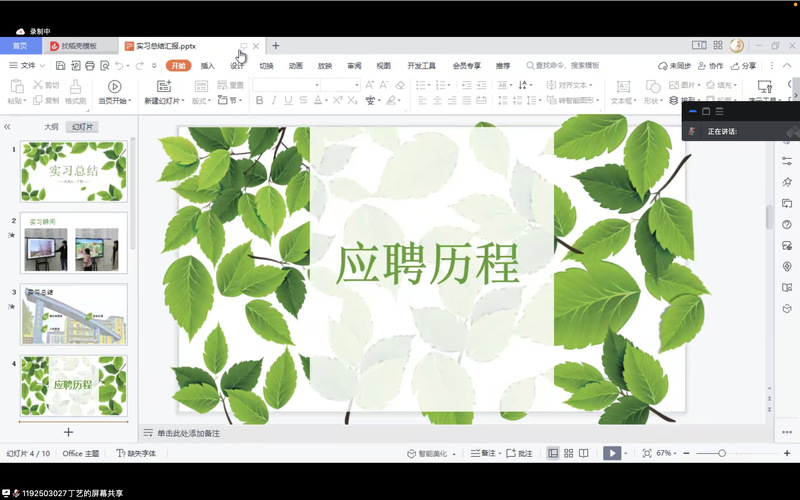Click the Save icon in quick access toolbar
Image resolution: width=800 pixels, height=500 pixels.
(61, 65)
